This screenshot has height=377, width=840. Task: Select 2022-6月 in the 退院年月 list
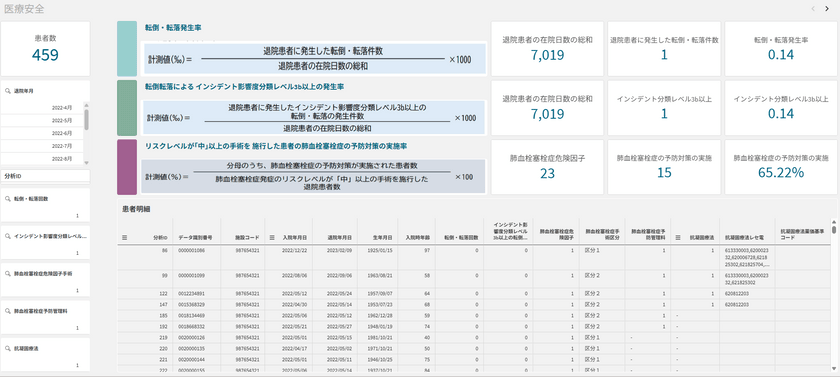[42, 133]
